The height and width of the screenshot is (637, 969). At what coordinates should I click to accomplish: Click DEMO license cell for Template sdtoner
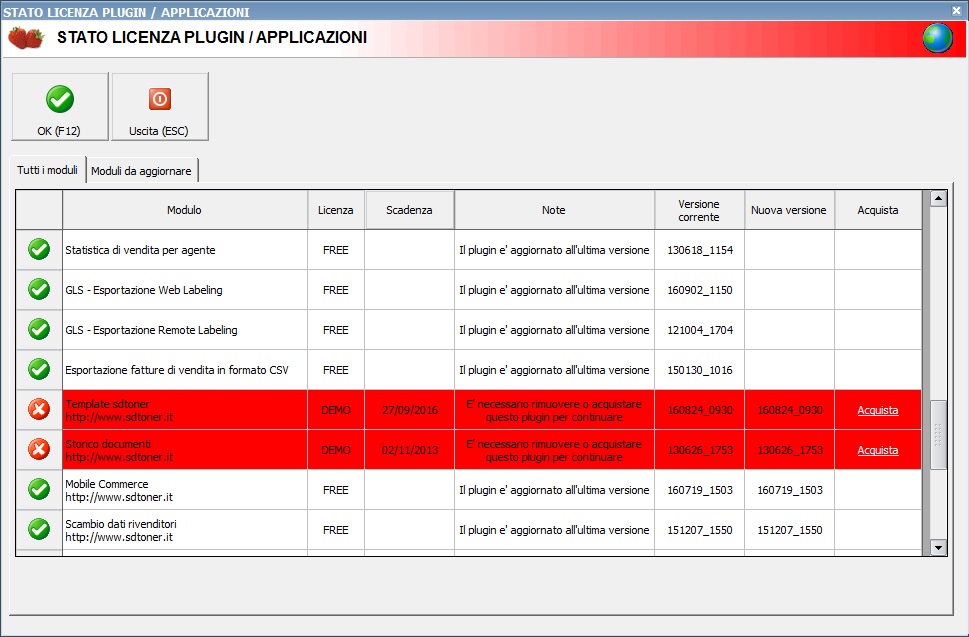336,410
